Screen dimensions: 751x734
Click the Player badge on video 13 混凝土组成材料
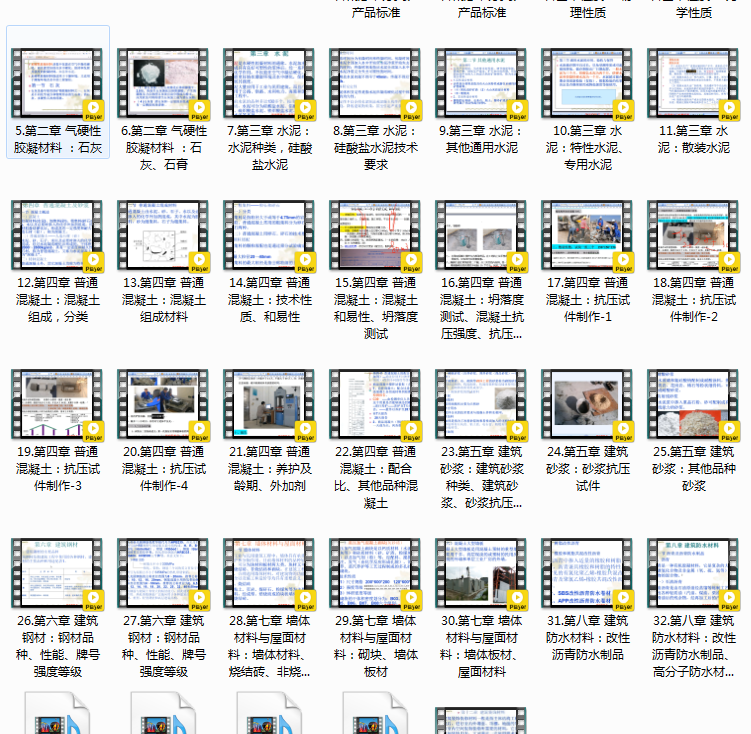[x=199, y=262]
